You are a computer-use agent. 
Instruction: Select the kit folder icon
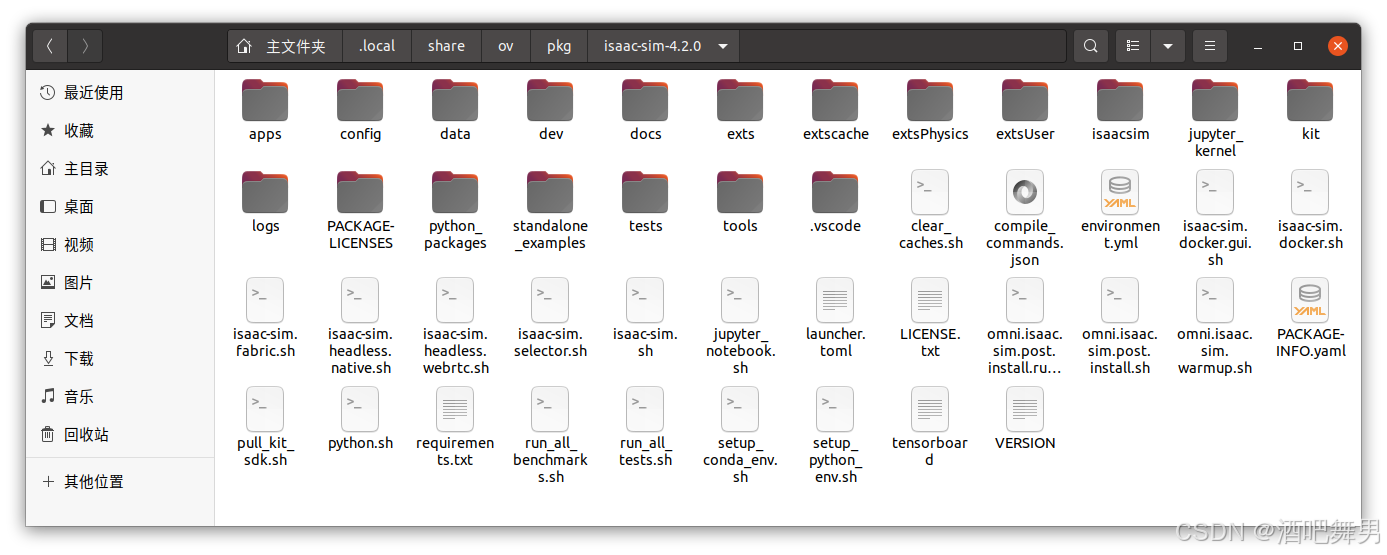(1310, 100)
